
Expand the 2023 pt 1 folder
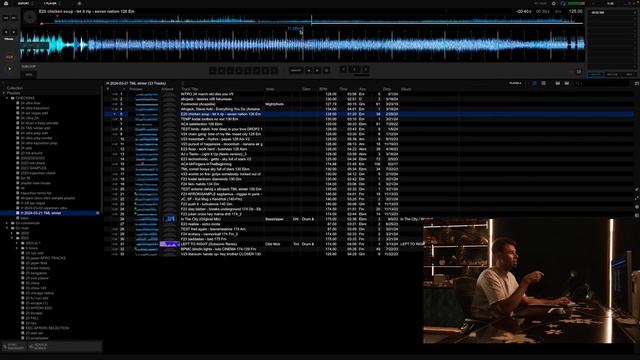pyautogui.click(x=17, y=243)
